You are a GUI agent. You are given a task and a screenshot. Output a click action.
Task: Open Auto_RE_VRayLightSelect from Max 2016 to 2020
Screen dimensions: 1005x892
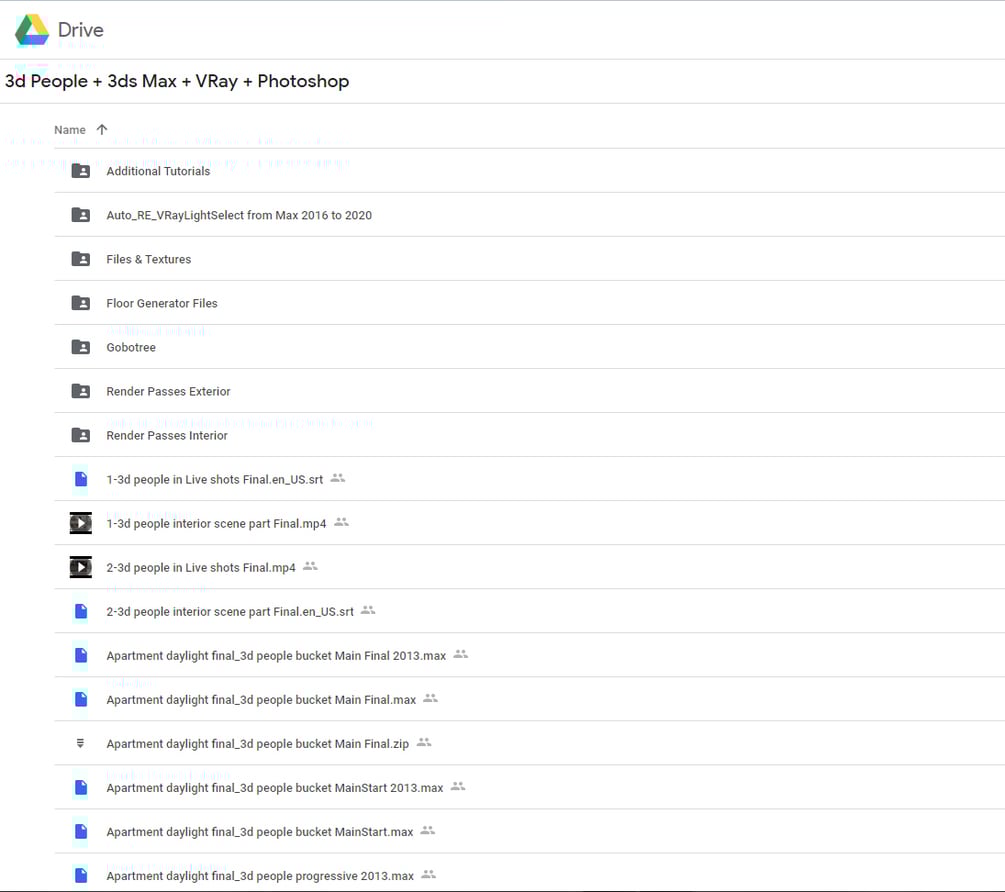coord(239,215)
